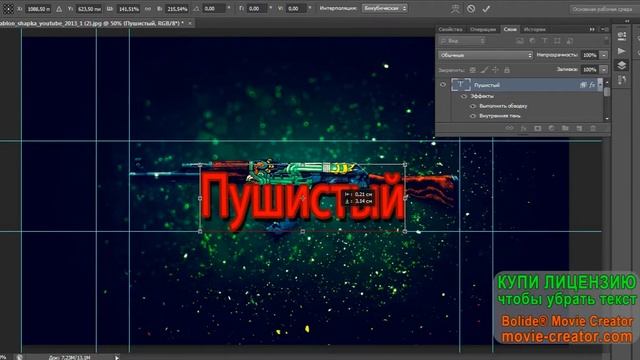
Task: Open the interpolation method dropdown
Action: click(384, 8)
